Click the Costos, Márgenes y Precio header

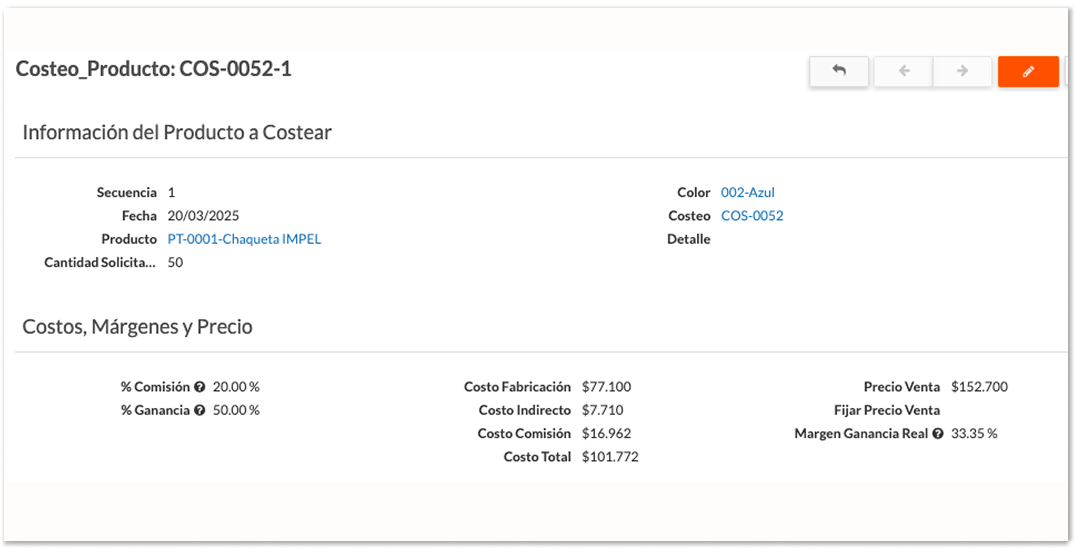pos(137,327)
